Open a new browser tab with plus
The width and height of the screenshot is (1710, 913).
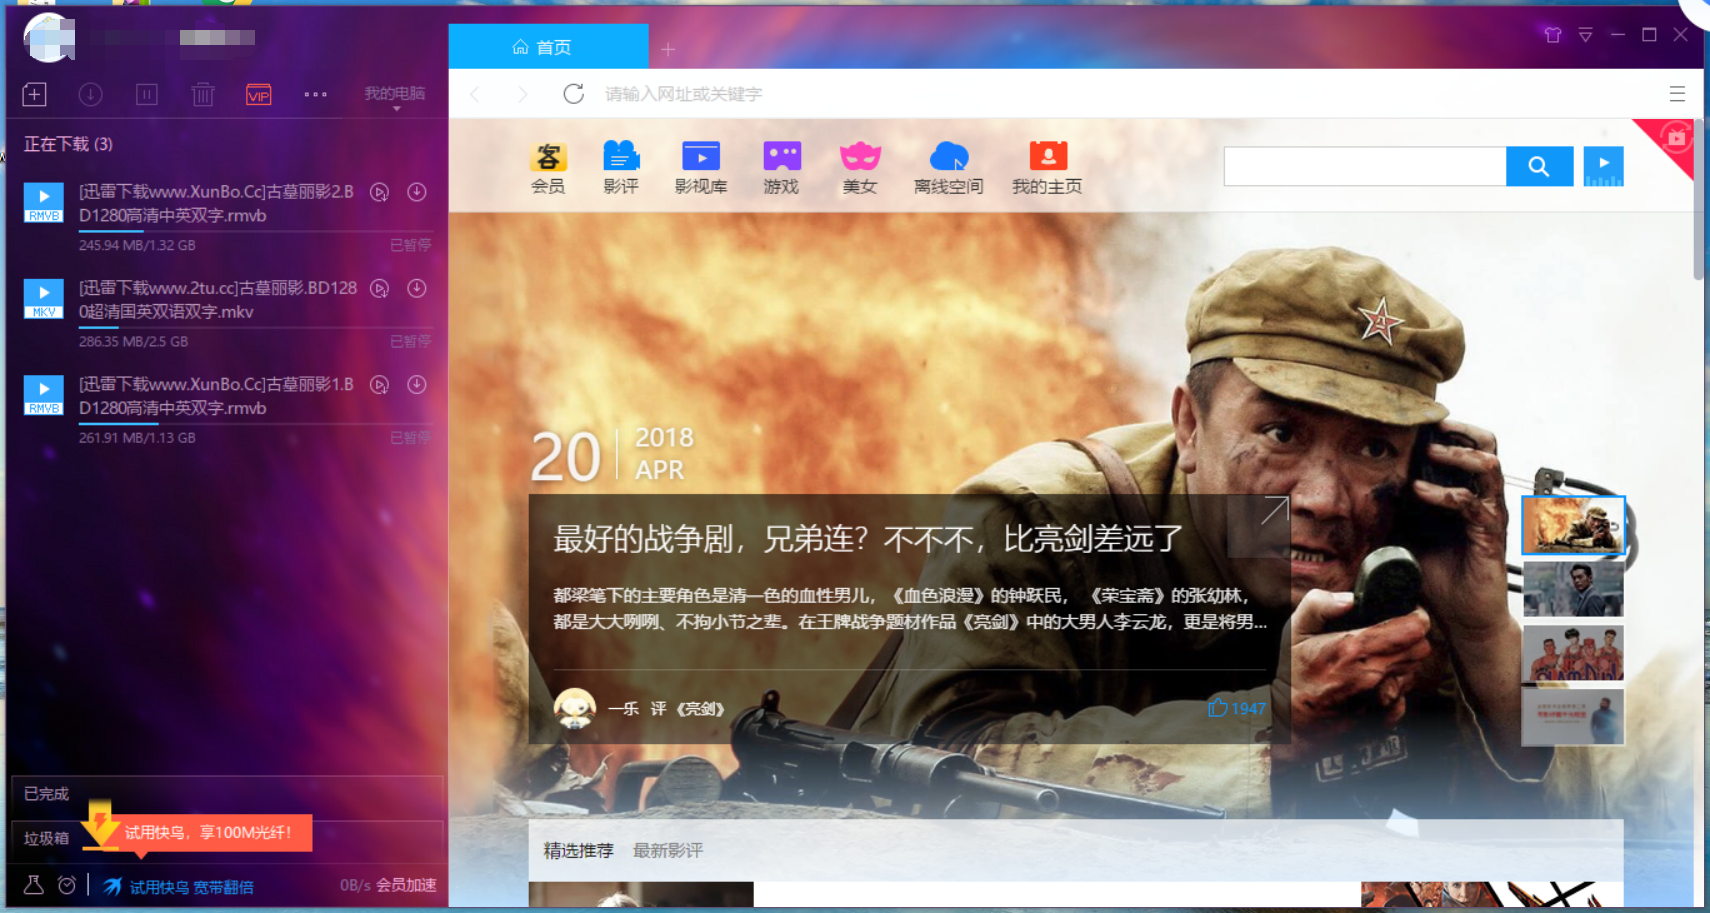[x=668, y=49]
